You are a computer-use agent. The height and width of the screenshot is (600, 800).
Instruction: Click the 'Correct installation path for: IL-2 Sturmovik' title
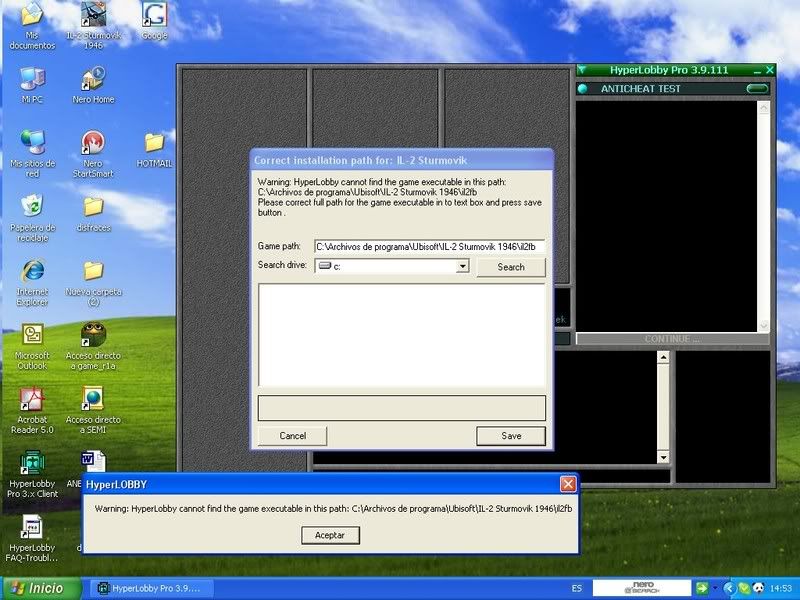click(360, 160)
